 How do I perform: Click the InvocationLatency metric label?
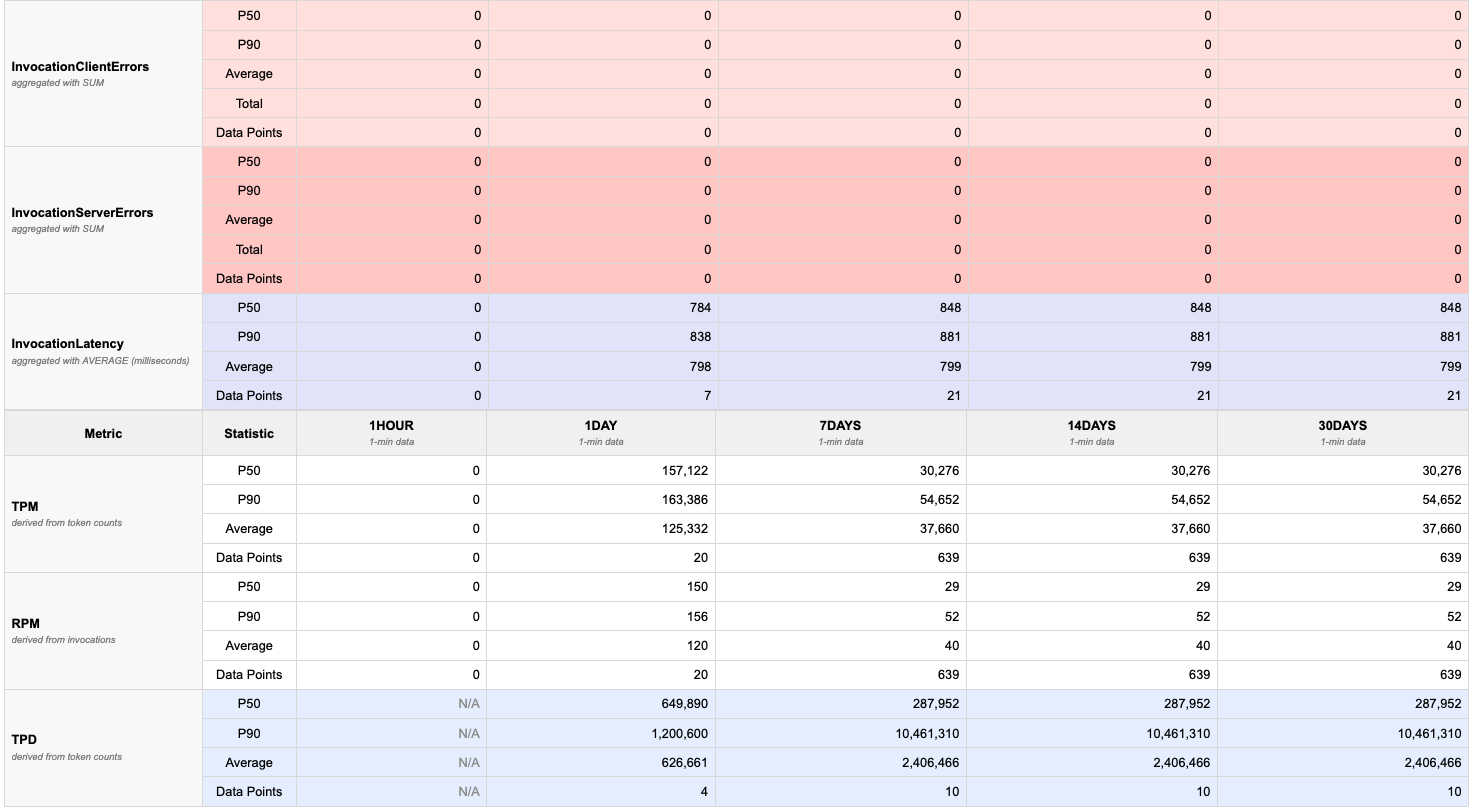[68, 344]
